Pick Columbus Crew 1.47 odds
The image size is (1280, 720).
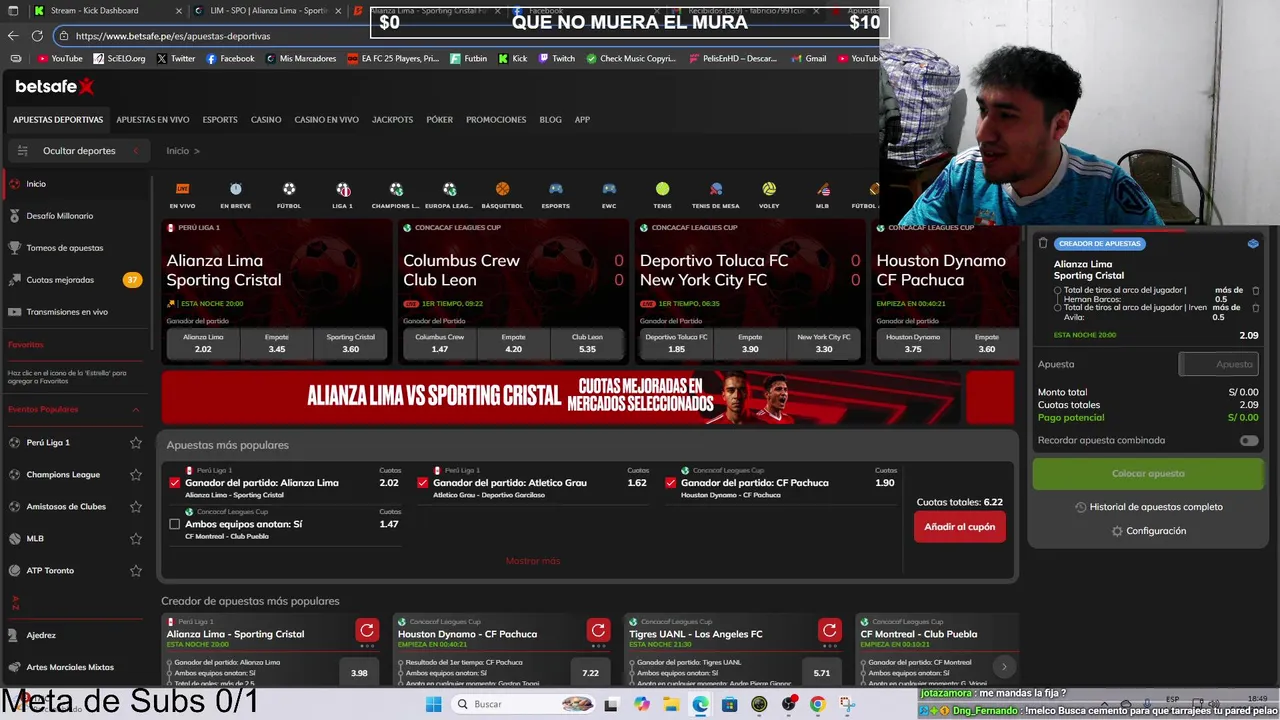[x=439, y=343]
